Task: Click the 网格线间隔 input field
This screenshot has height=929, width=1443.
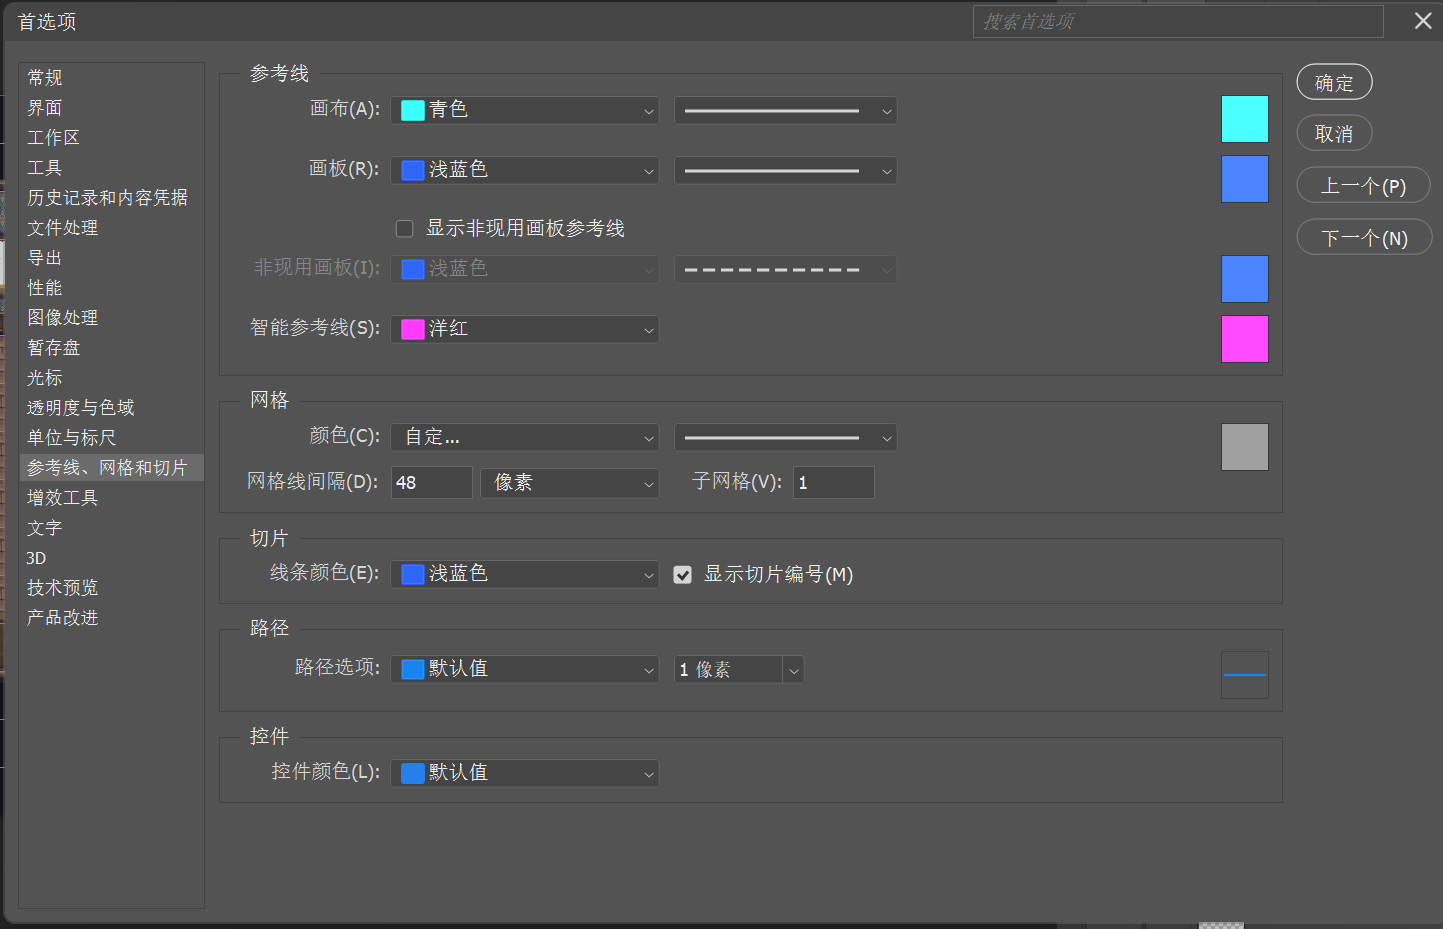Action: point(432,483)
